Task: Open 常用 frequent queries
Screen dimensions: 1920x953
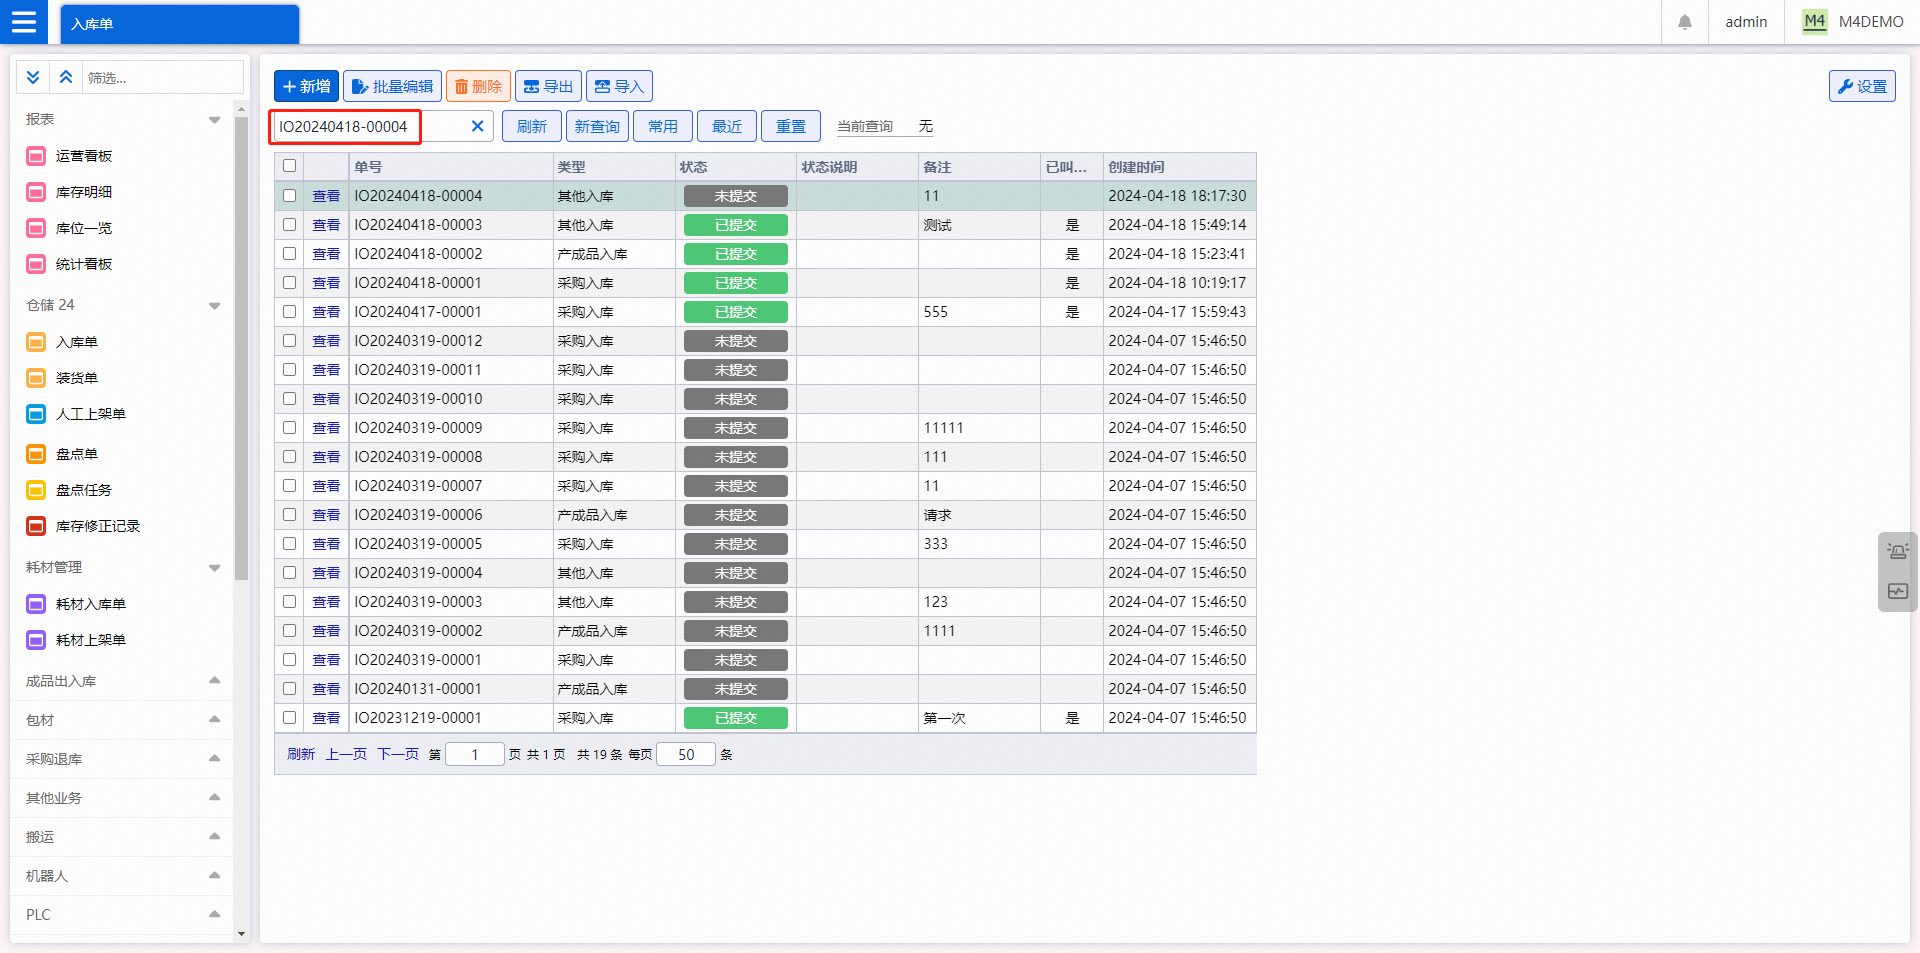Action: 663,126
